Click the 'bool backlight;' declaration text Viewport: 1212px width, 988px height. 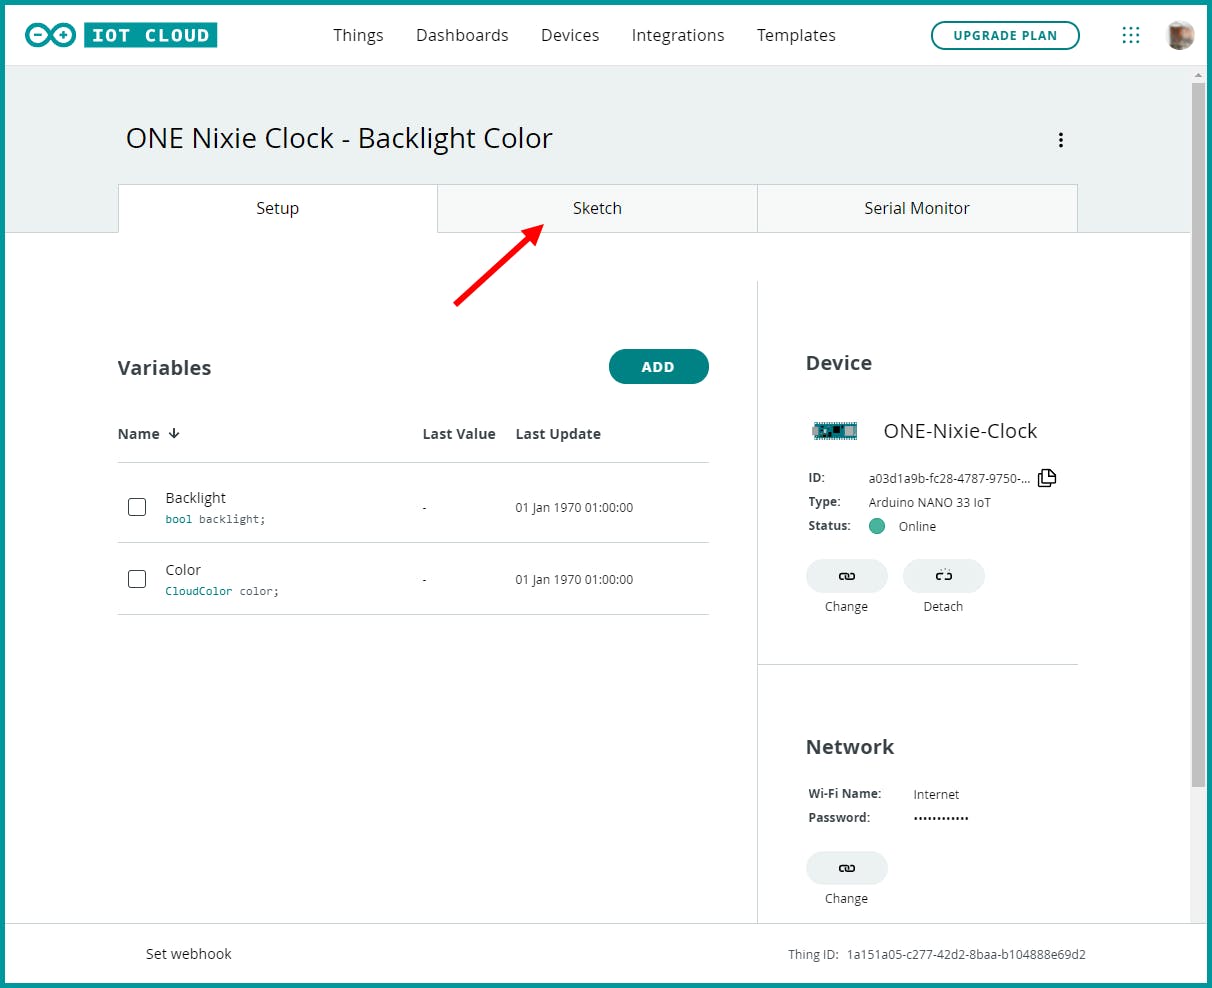(x=215, y=520)
